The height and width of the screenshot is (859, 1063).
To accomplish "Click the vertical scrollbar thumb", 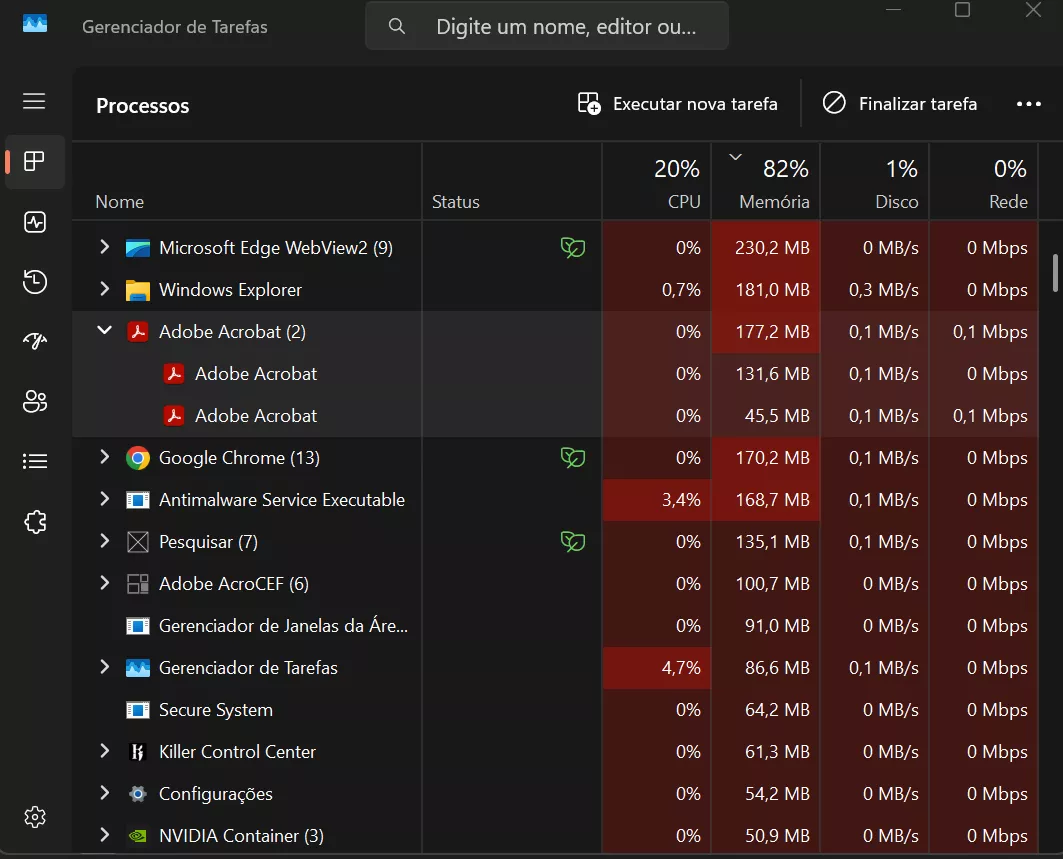I will [x=1055, y=272].
